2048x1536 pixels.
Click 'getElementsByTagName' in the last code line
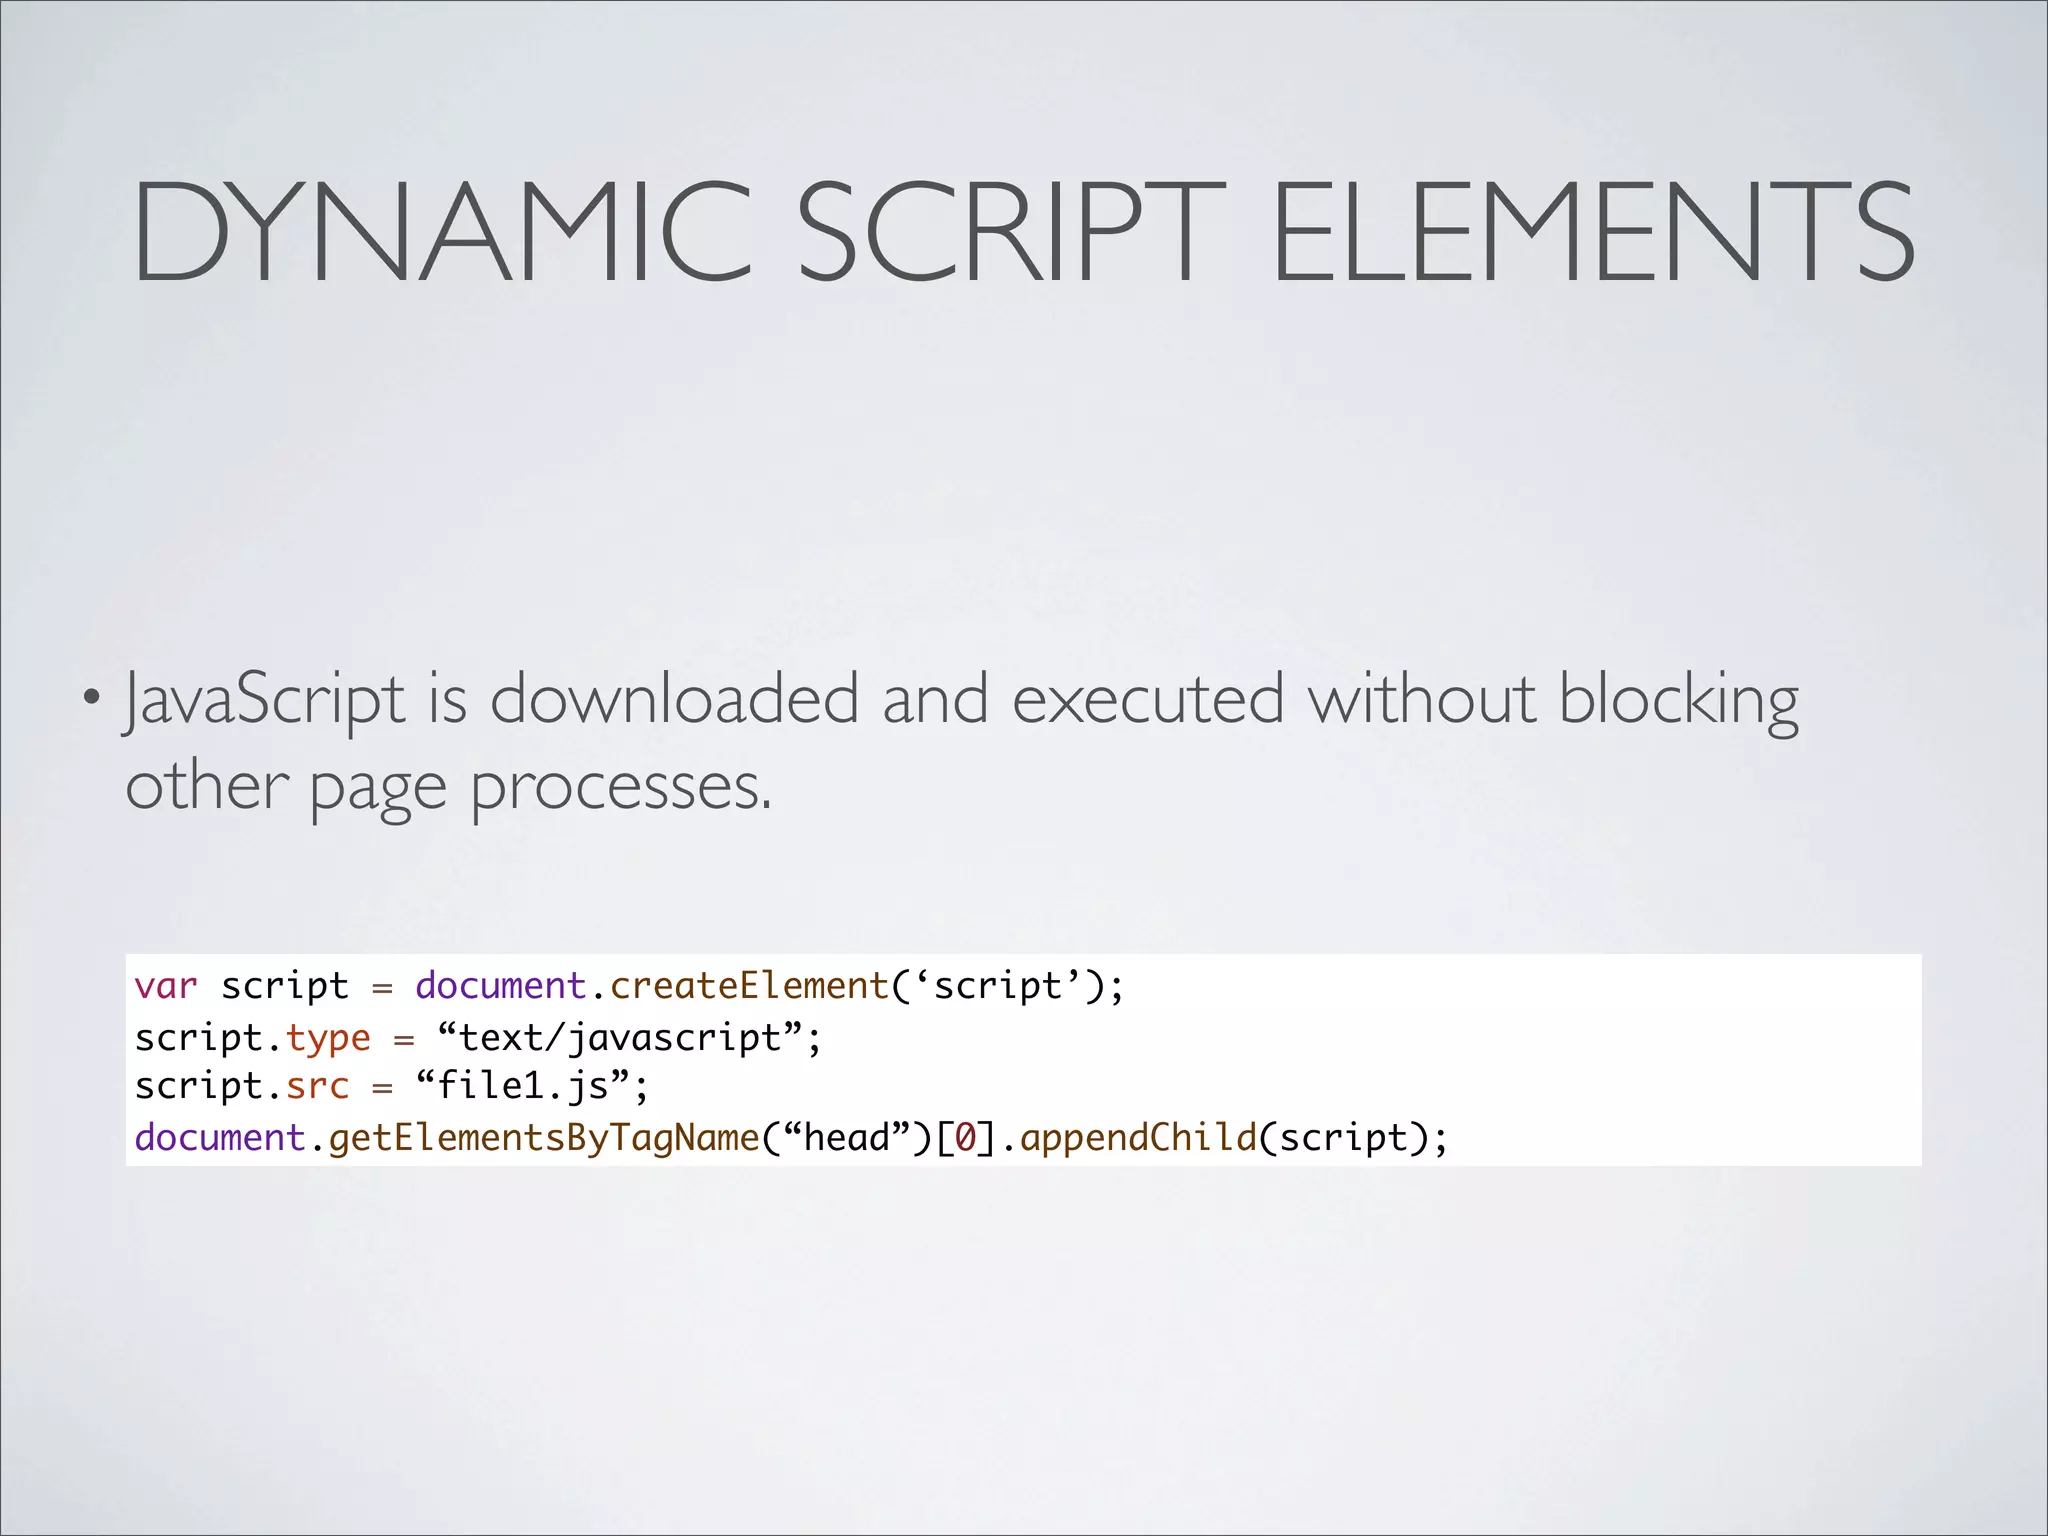pyautogui.click(x=544, y=1138)
